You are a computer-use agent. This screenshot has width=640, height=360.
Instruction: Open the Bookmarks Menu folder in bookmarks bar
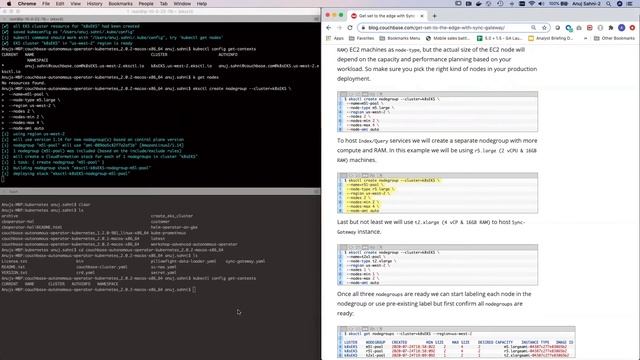[x=400, y=38]
